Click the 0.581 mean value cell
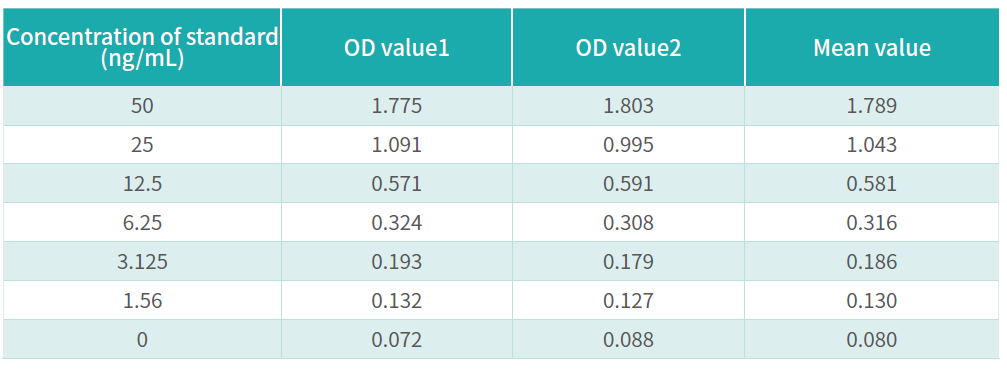1007x374 pixels. pyautogui.click(x=872, y=184)
